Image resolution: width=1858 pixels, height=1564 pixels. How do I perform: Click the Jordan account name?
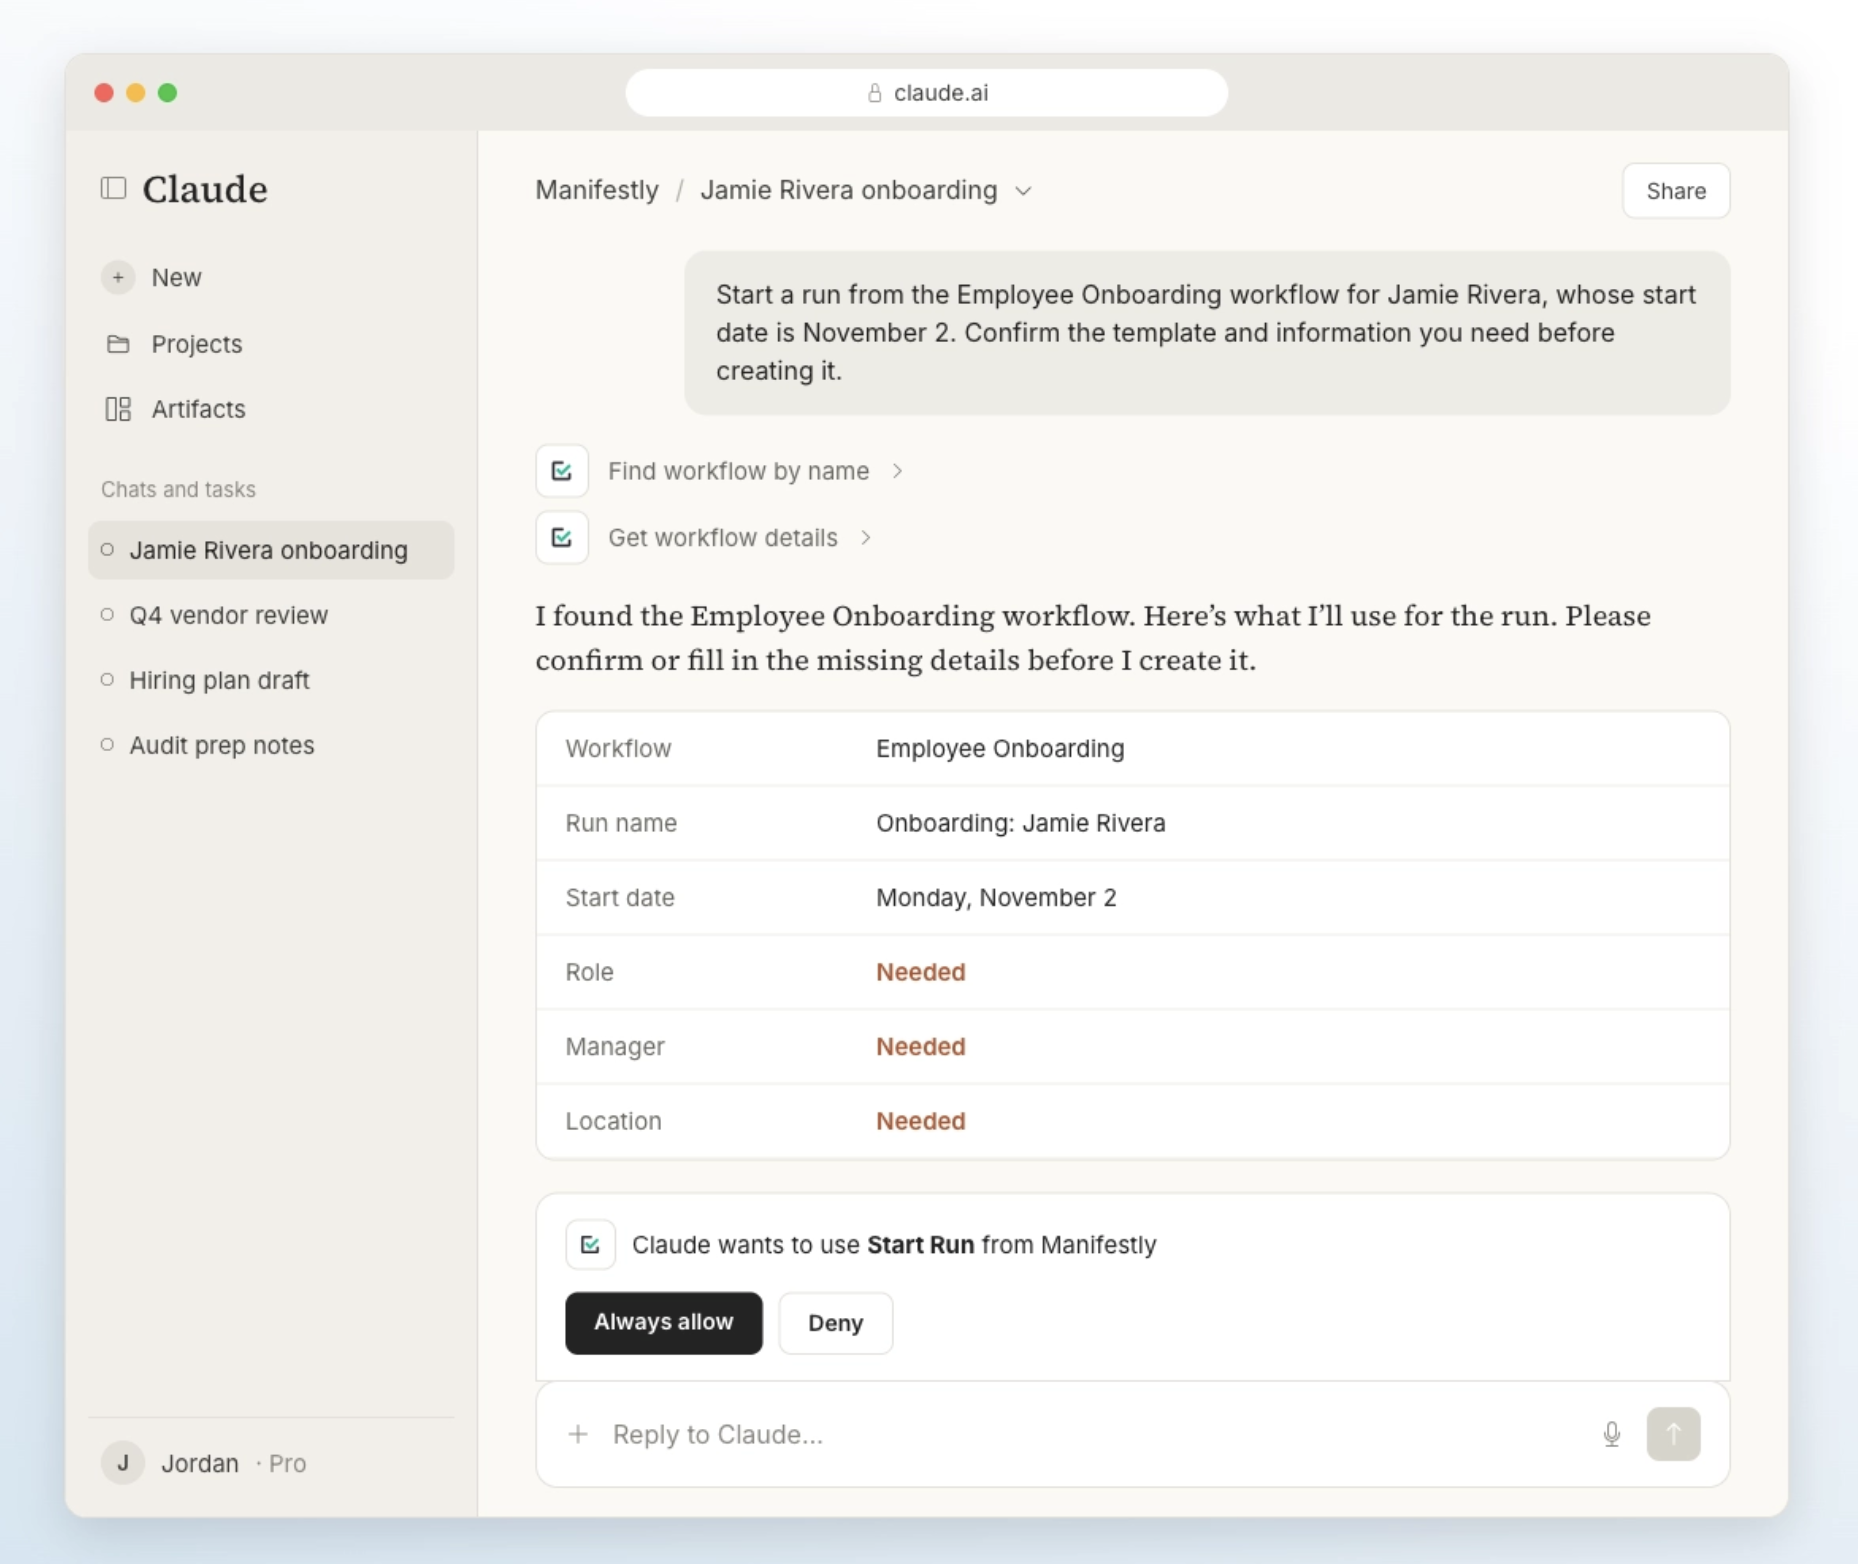(200, 1463)
